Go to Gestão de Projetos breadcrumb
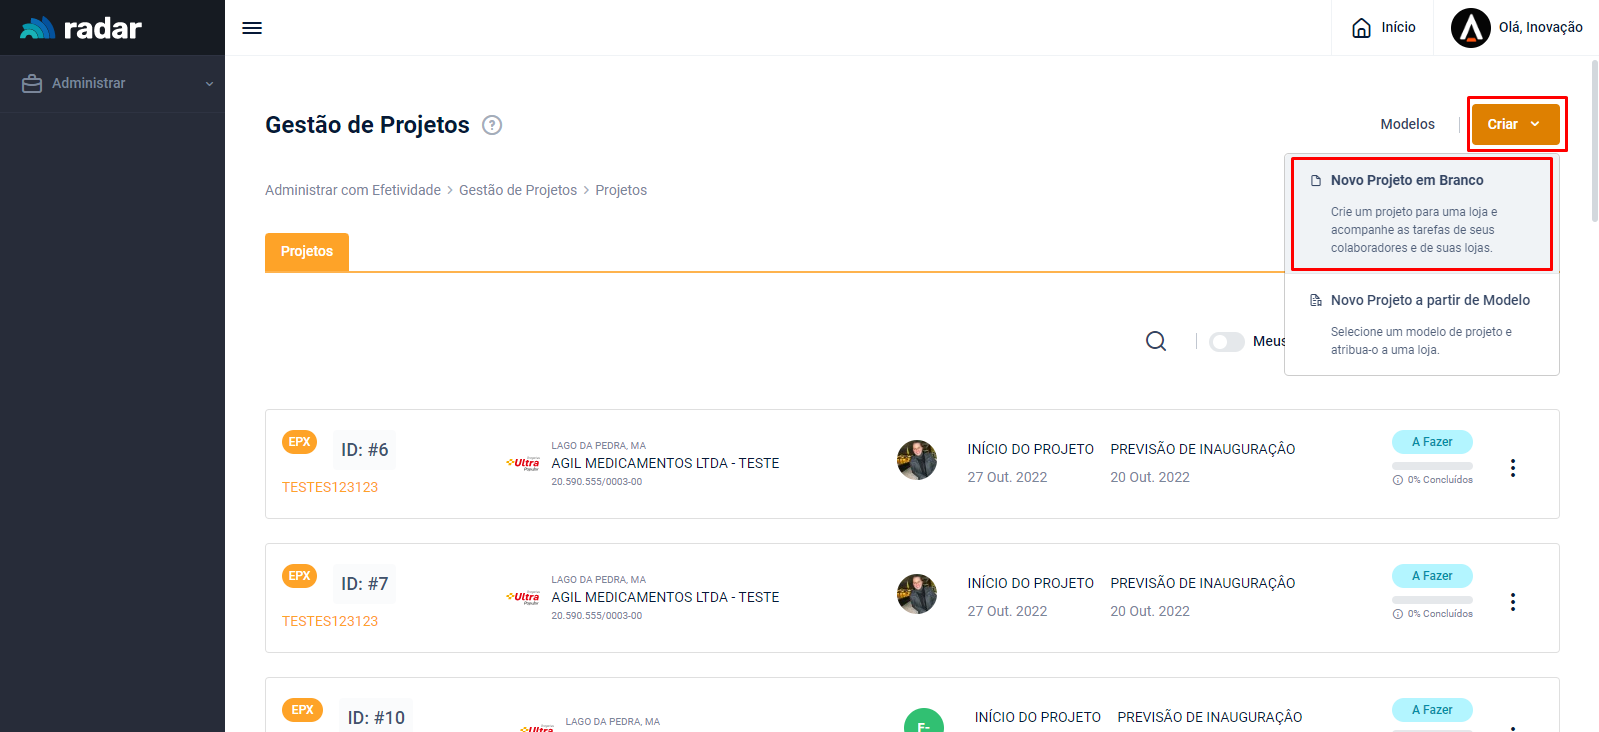The width and height of the screenshot is (1599, 732). [x=518, y=190]
